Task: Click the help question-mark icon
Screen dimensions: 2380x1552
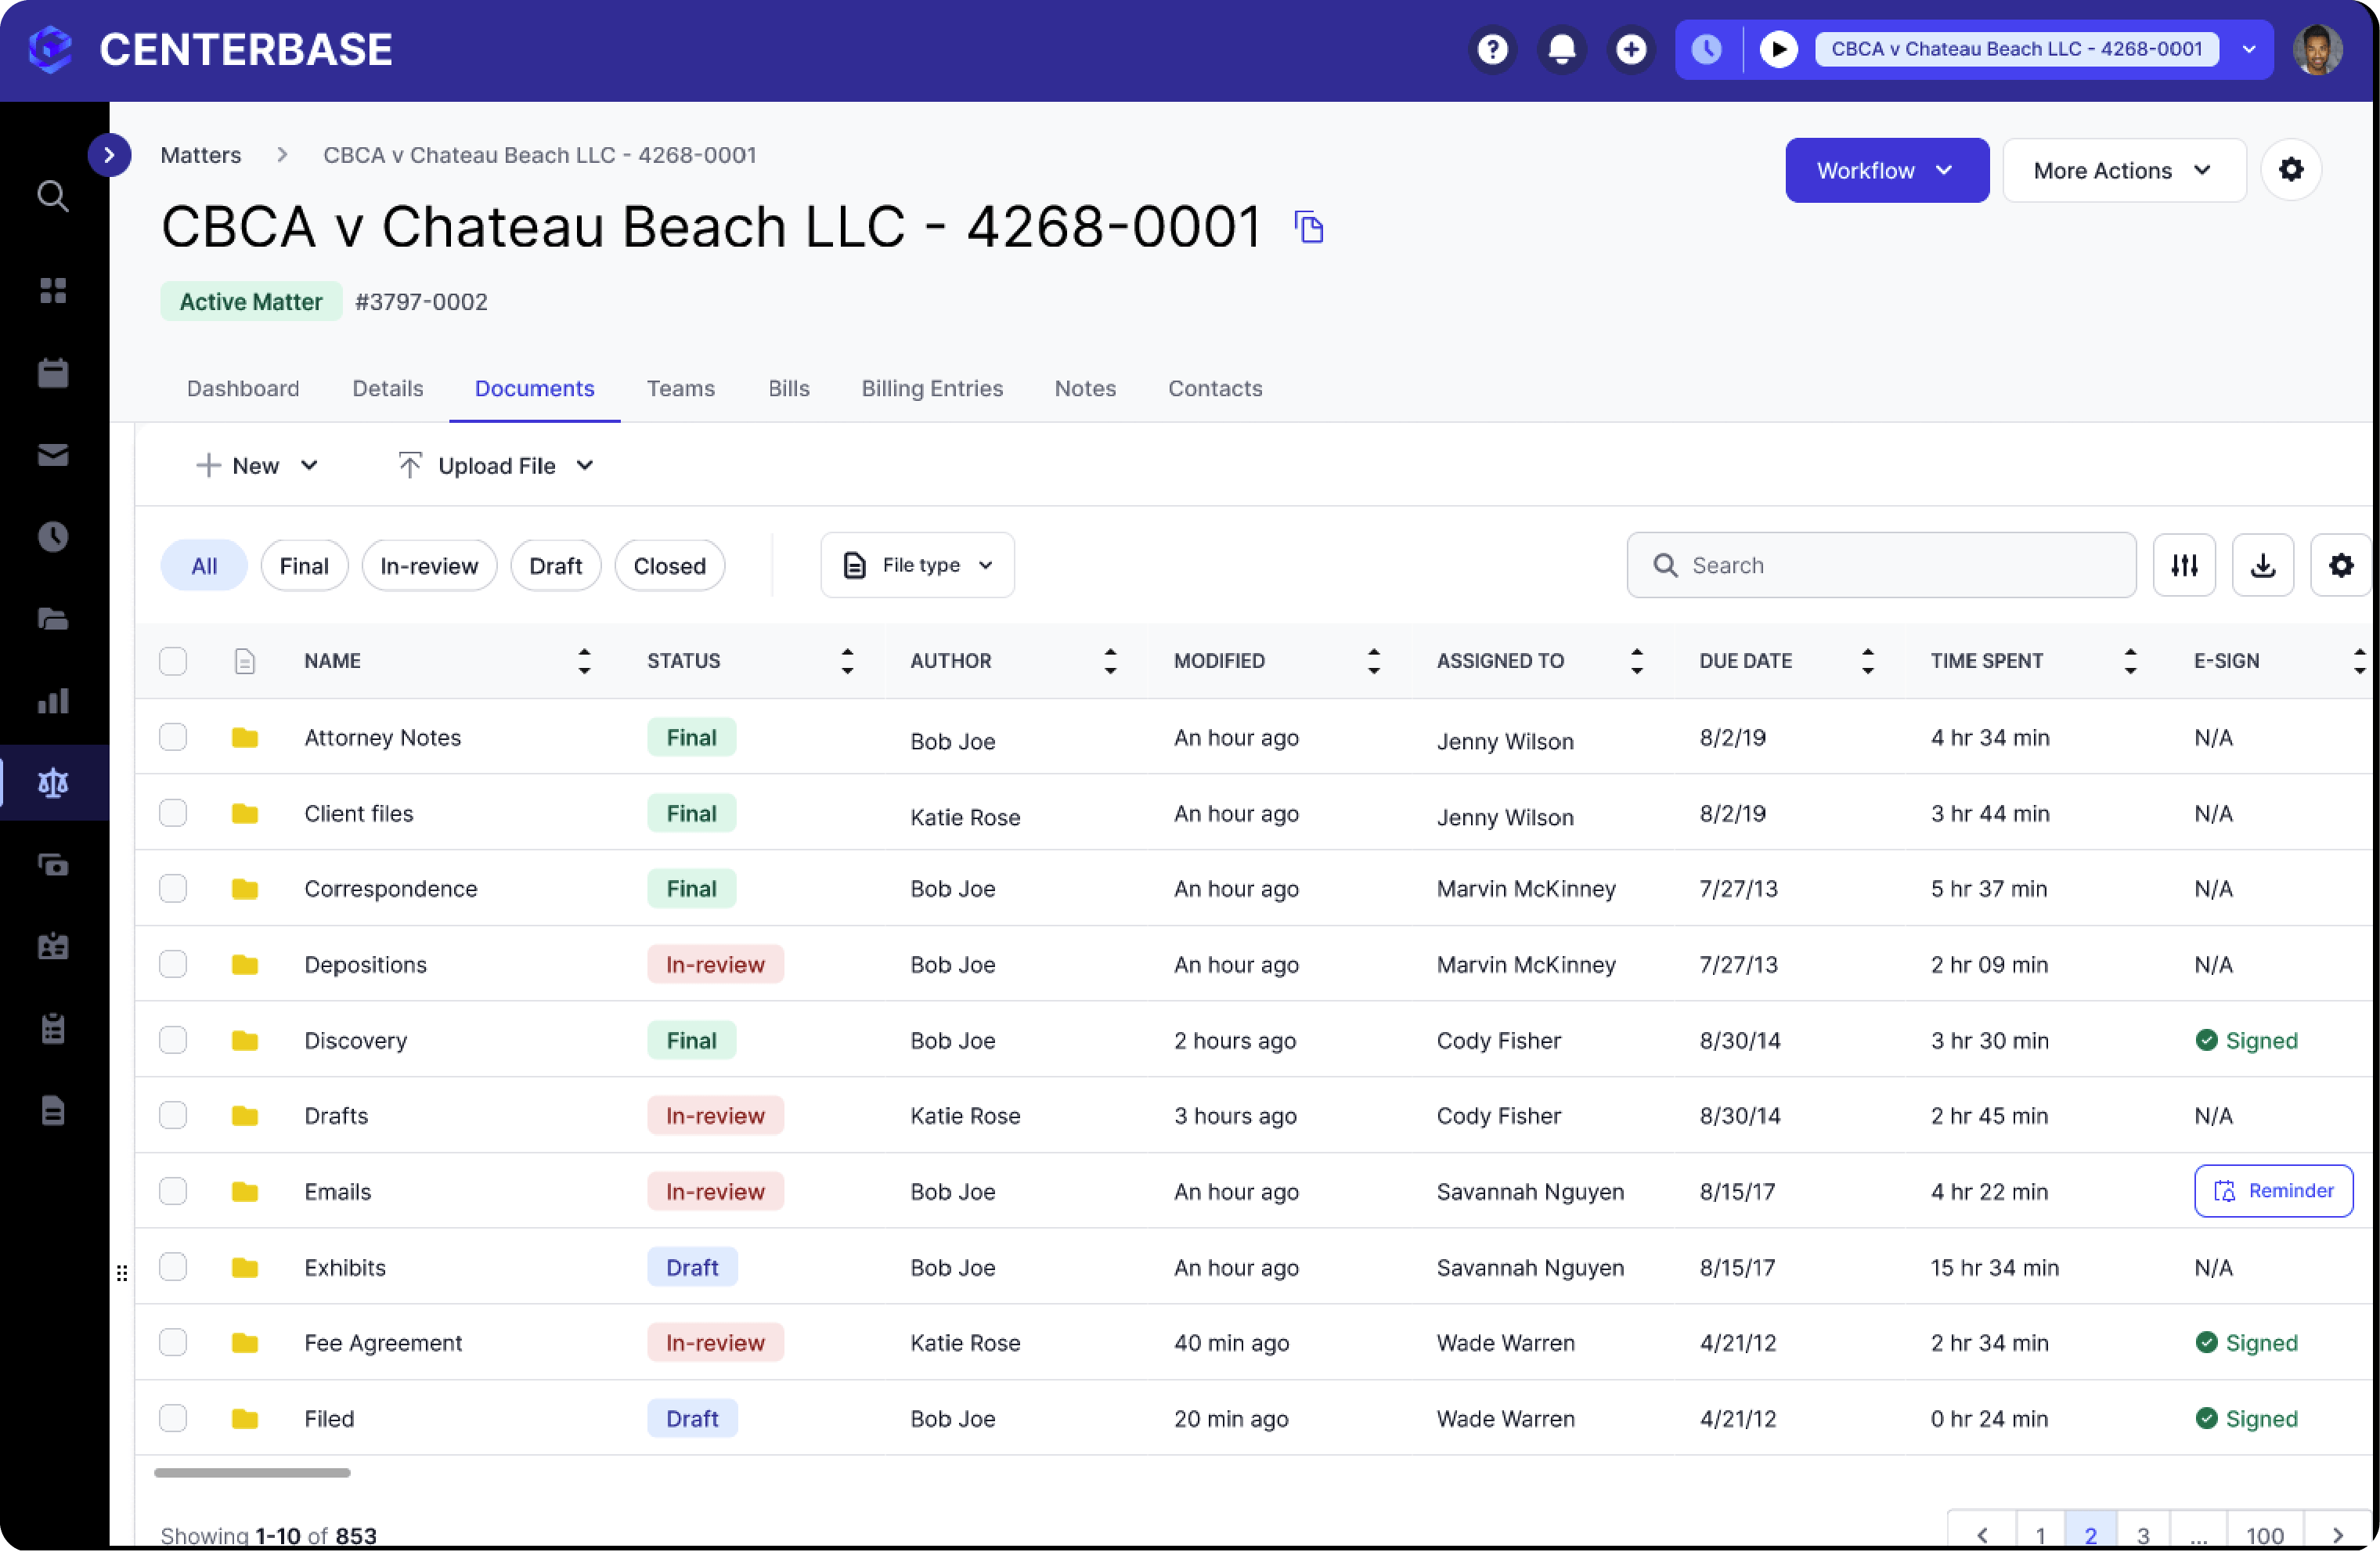Action: [1492, 49]
